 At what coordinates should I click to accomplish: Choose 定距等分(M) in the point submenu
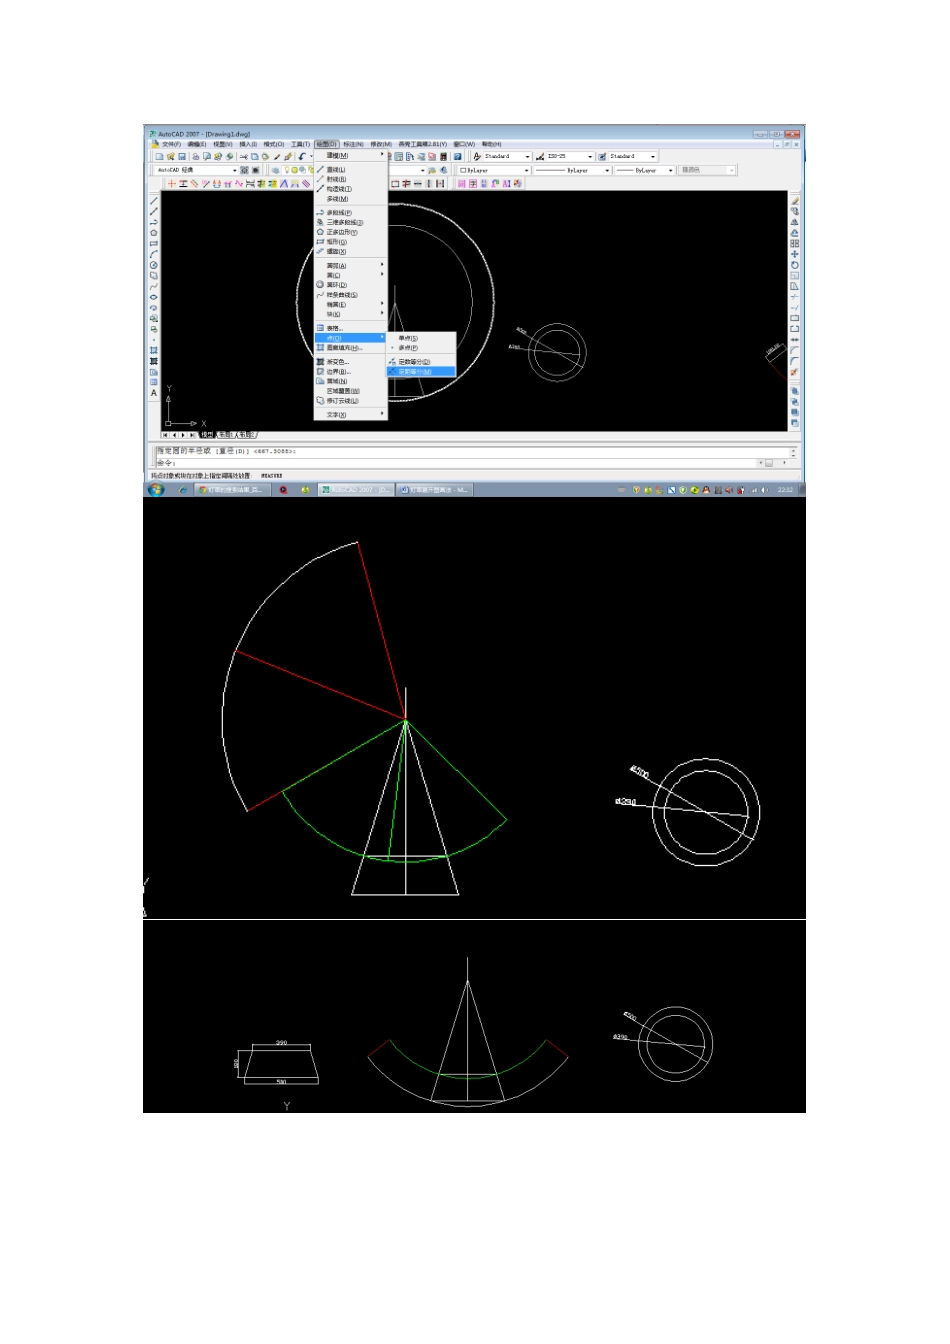[422, 372]
